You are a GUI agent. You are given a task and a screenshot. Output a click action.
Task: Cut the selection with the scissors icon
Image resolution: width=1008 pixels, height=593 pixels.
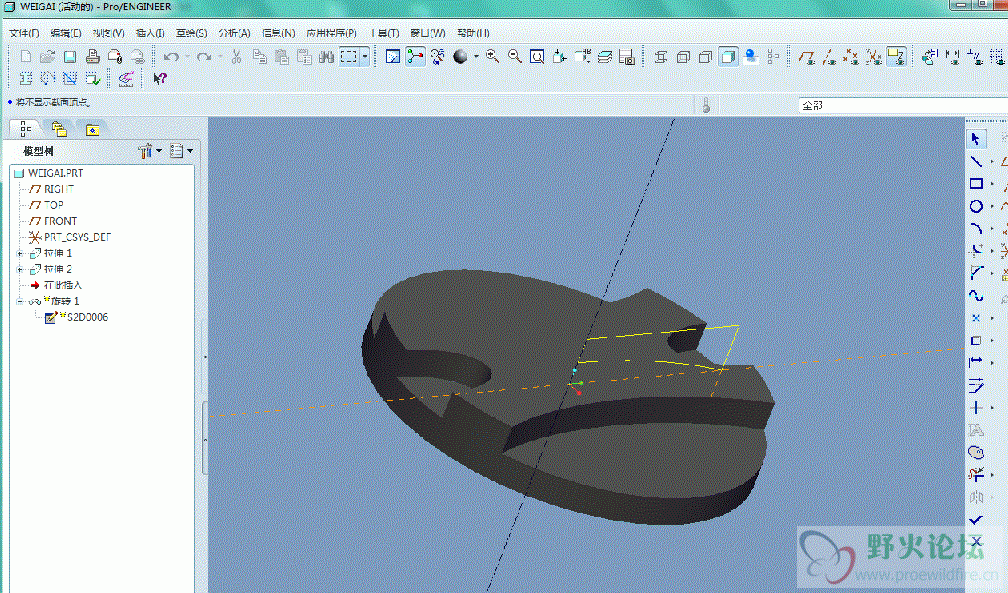point(237,57)
